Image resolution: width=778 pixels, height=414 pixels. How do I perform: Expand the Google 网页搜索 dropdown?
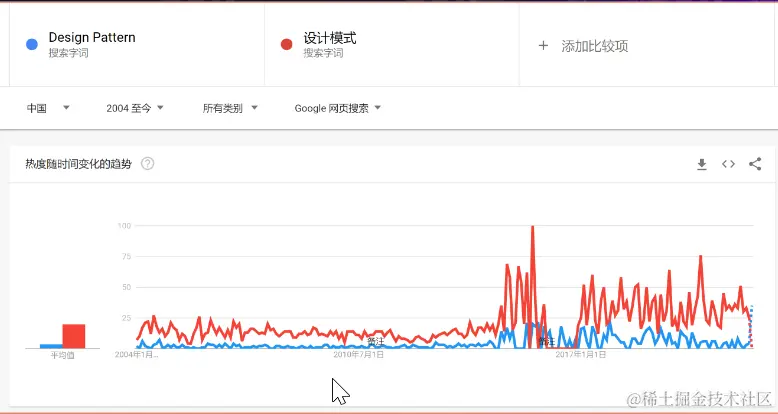click(337, 108)
